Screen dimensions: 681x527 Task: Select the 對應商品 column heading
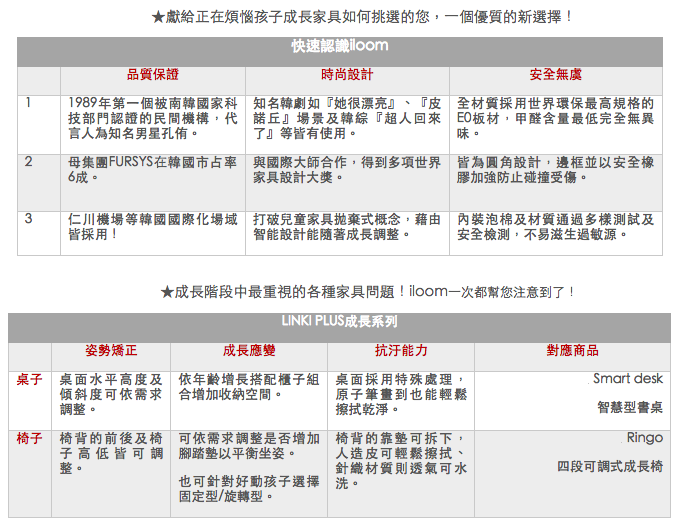(x=572, y=350)
